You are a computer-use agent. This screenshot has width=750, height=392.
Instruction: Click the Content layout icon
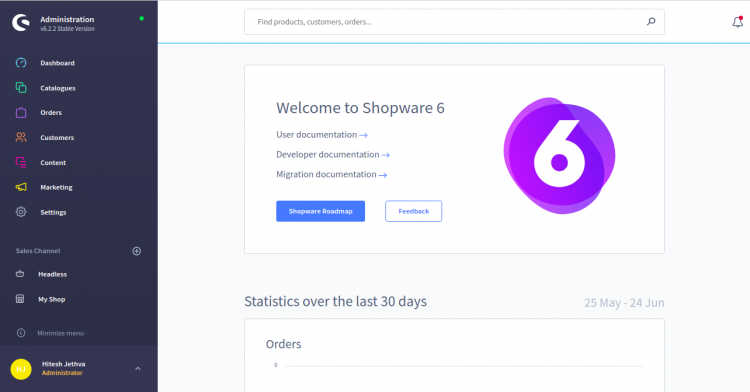[x=21, y=162]
